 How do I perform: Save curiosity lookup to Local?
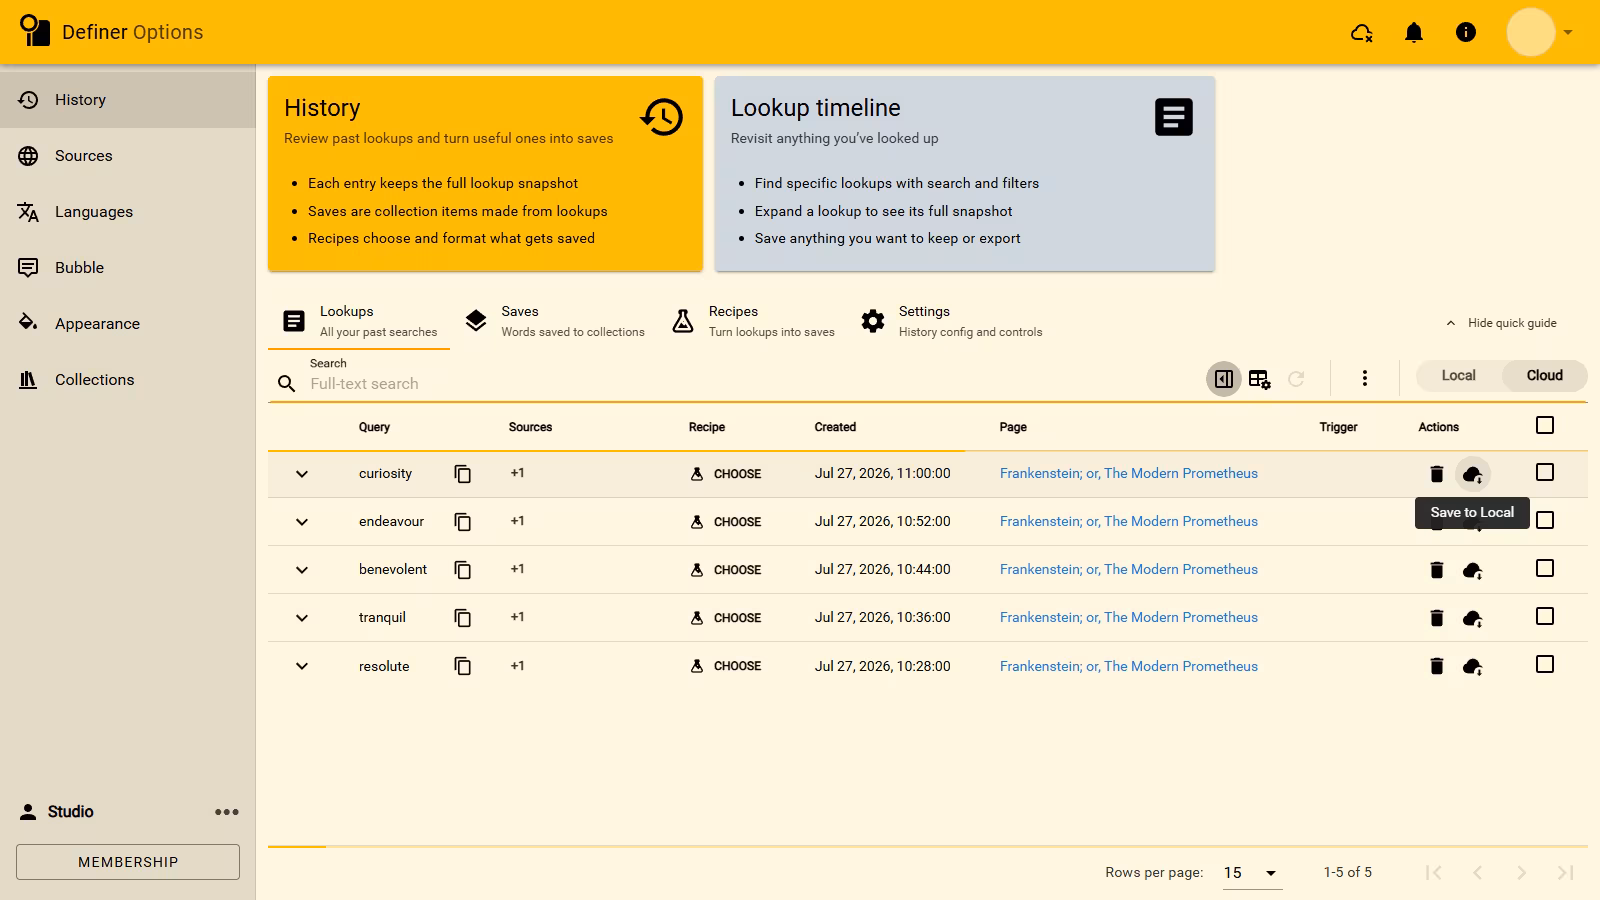[x=1472, y=474]
